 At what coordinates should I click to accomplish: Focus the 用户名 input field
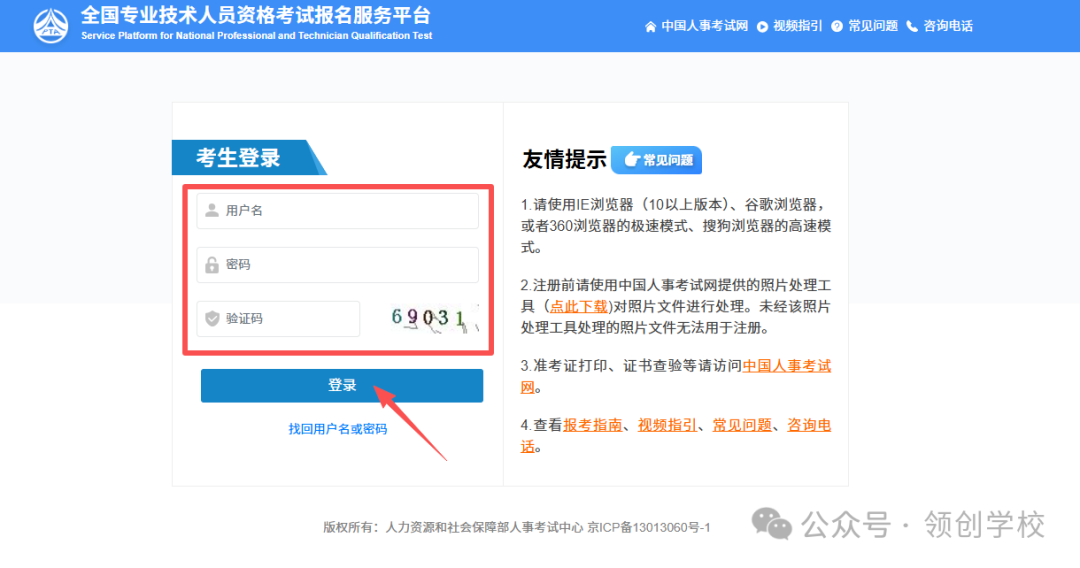338,211
